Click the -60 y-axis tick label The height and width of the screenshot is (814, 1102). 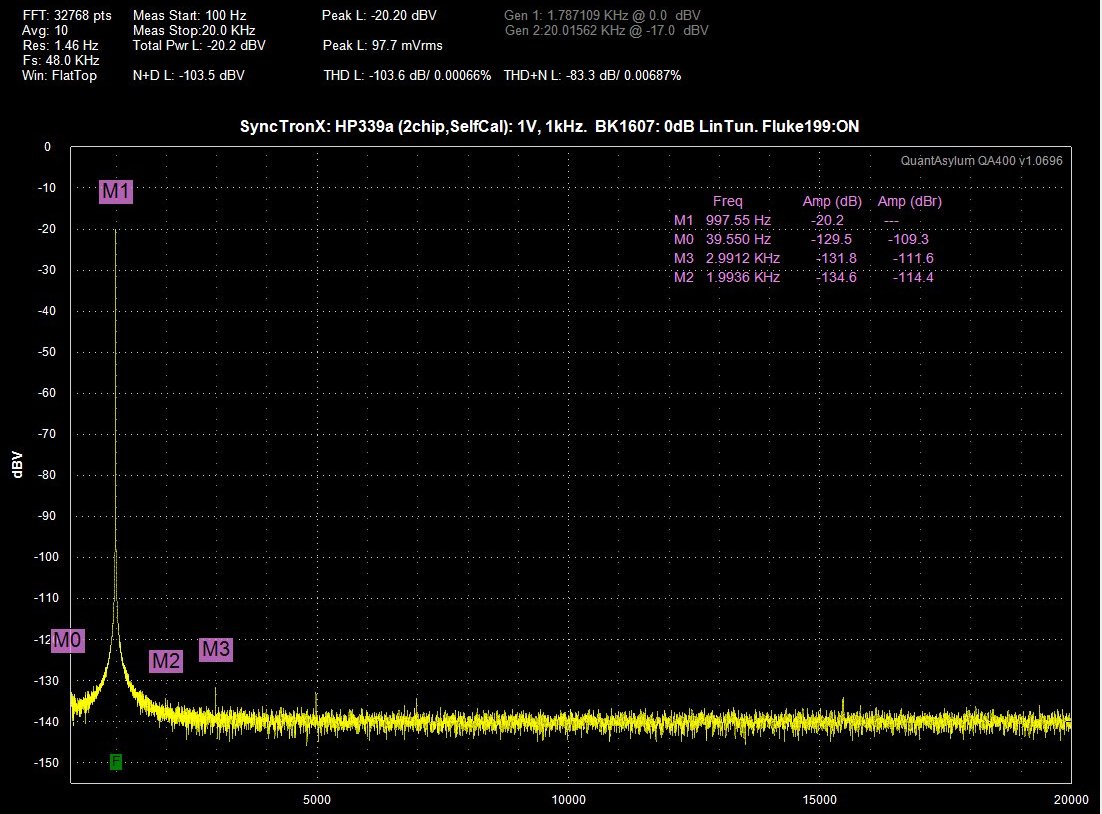46,393
